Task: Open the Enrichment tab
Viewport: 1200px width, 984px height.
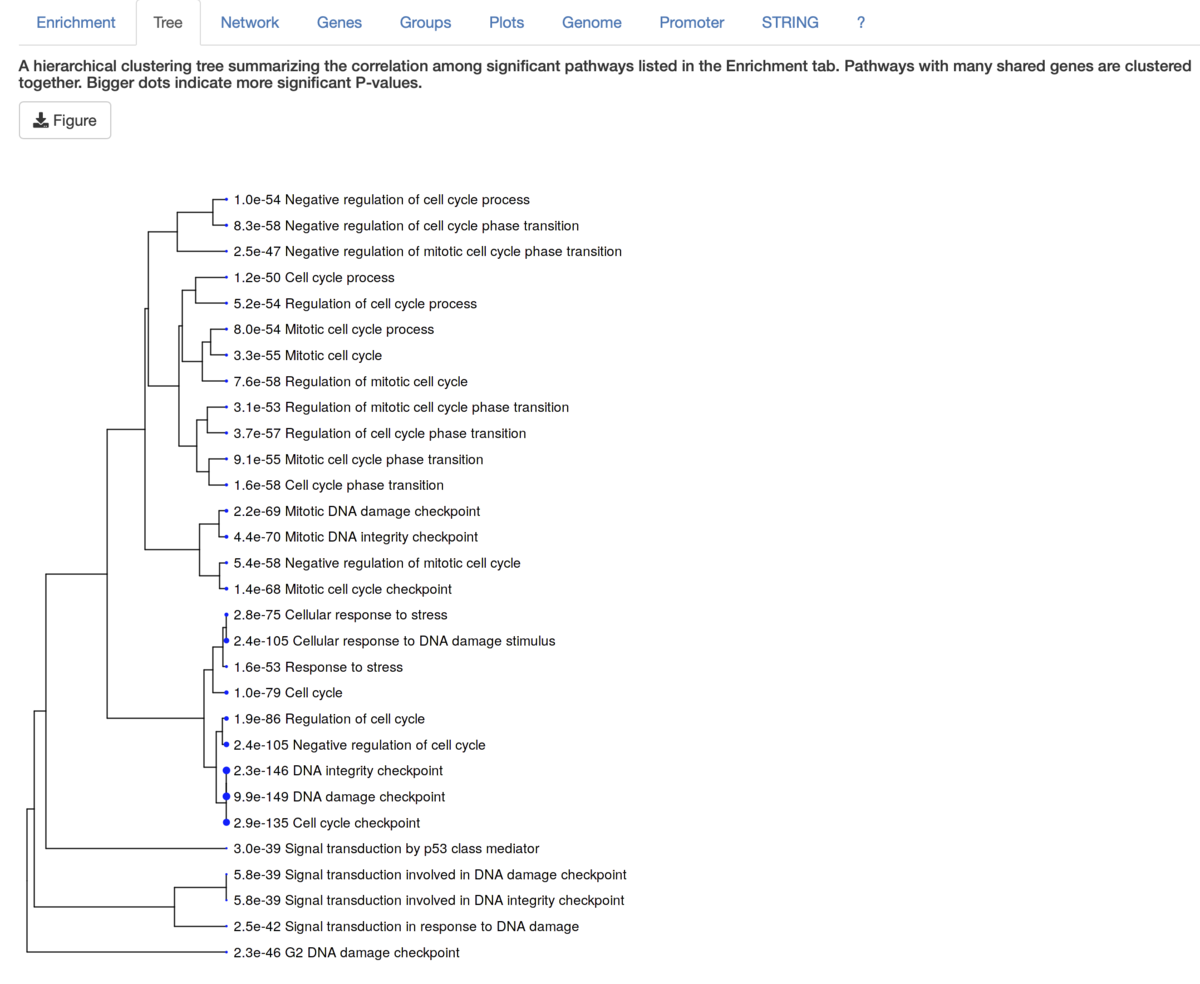Action: [x=76, y=22]
